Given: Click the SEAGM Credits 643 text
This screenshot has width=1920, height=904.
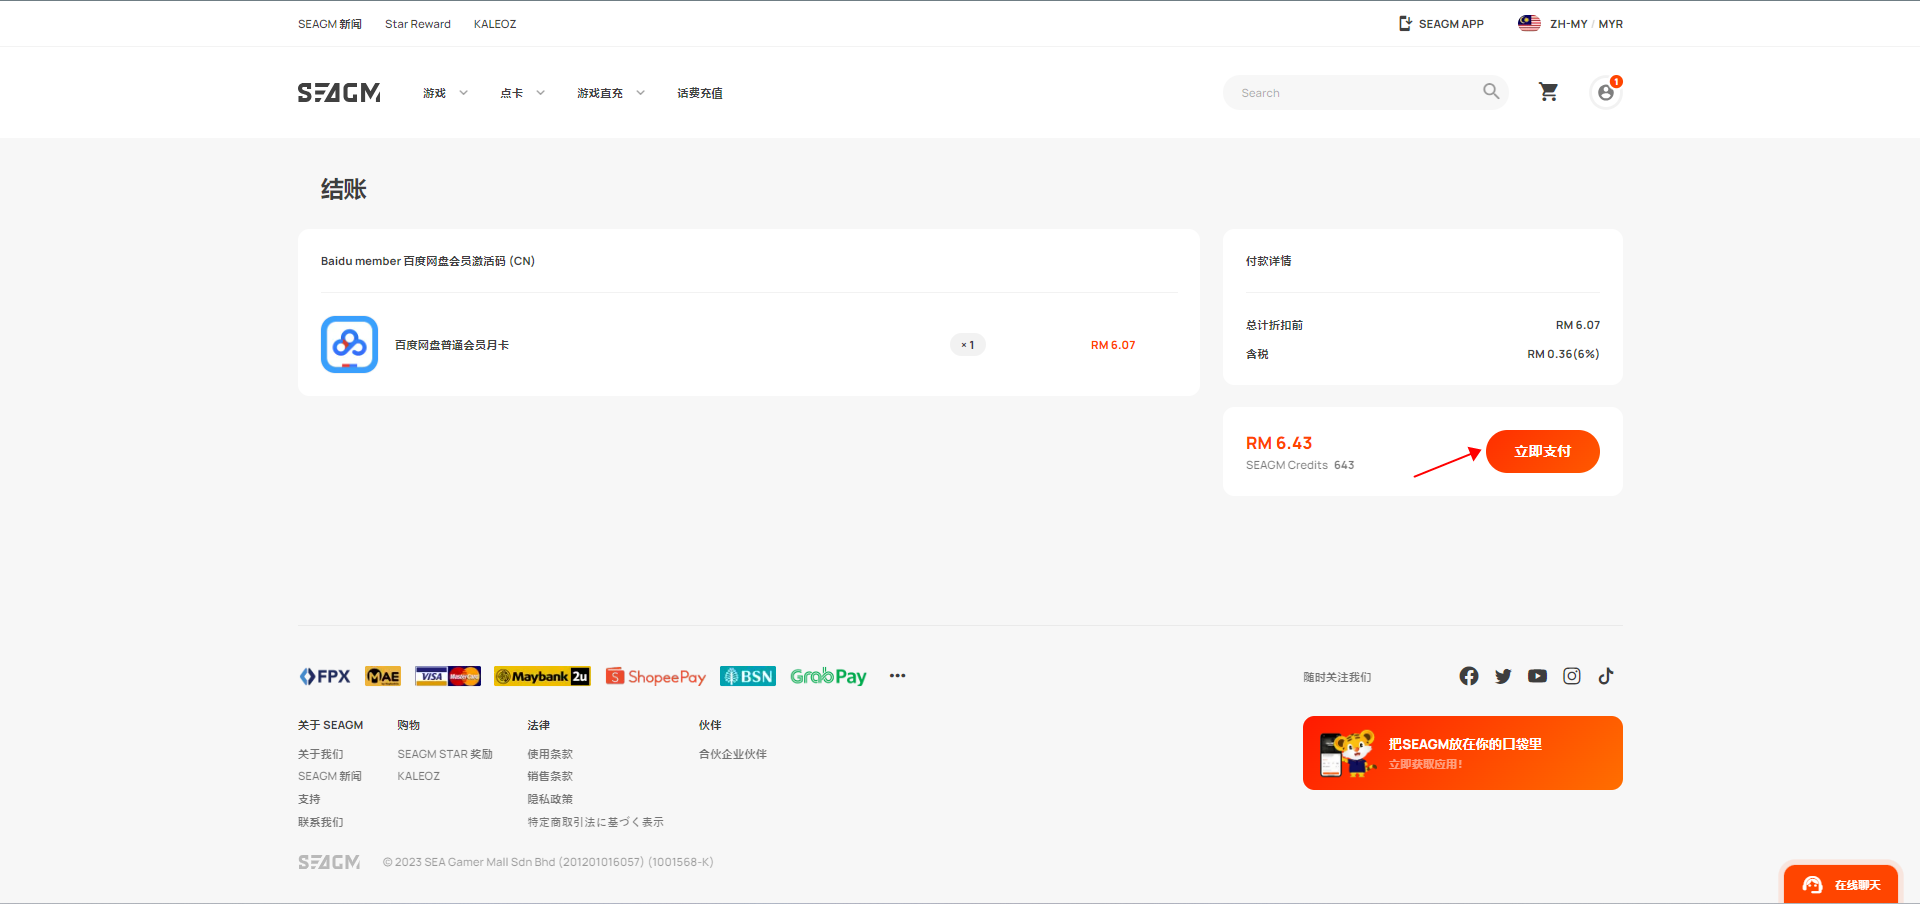Looking at the screenshot, I should point(1300,465).
